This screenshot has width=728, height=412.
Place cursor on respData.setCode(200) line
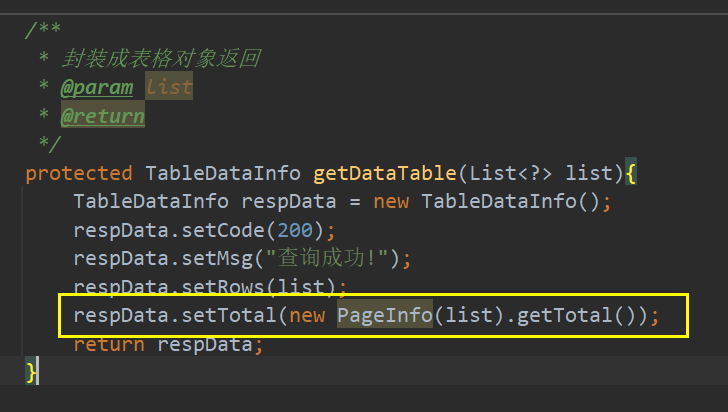click(x=204, y=230)
